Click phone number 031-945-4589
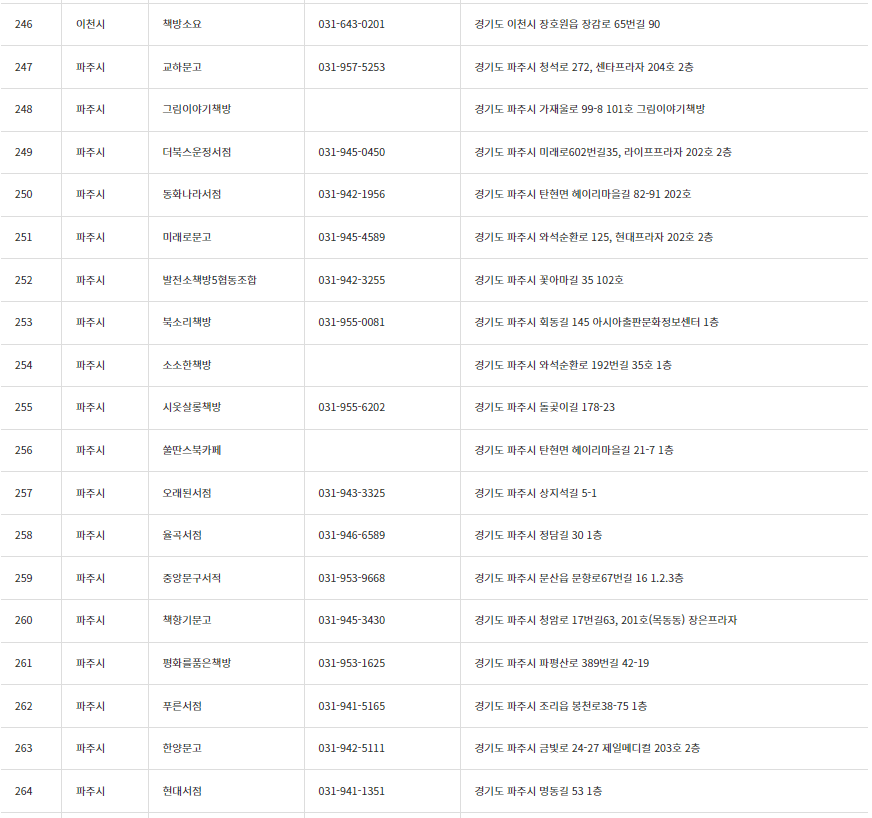The width and height of the screenshot is (872, 818). (x=351, y=237)
